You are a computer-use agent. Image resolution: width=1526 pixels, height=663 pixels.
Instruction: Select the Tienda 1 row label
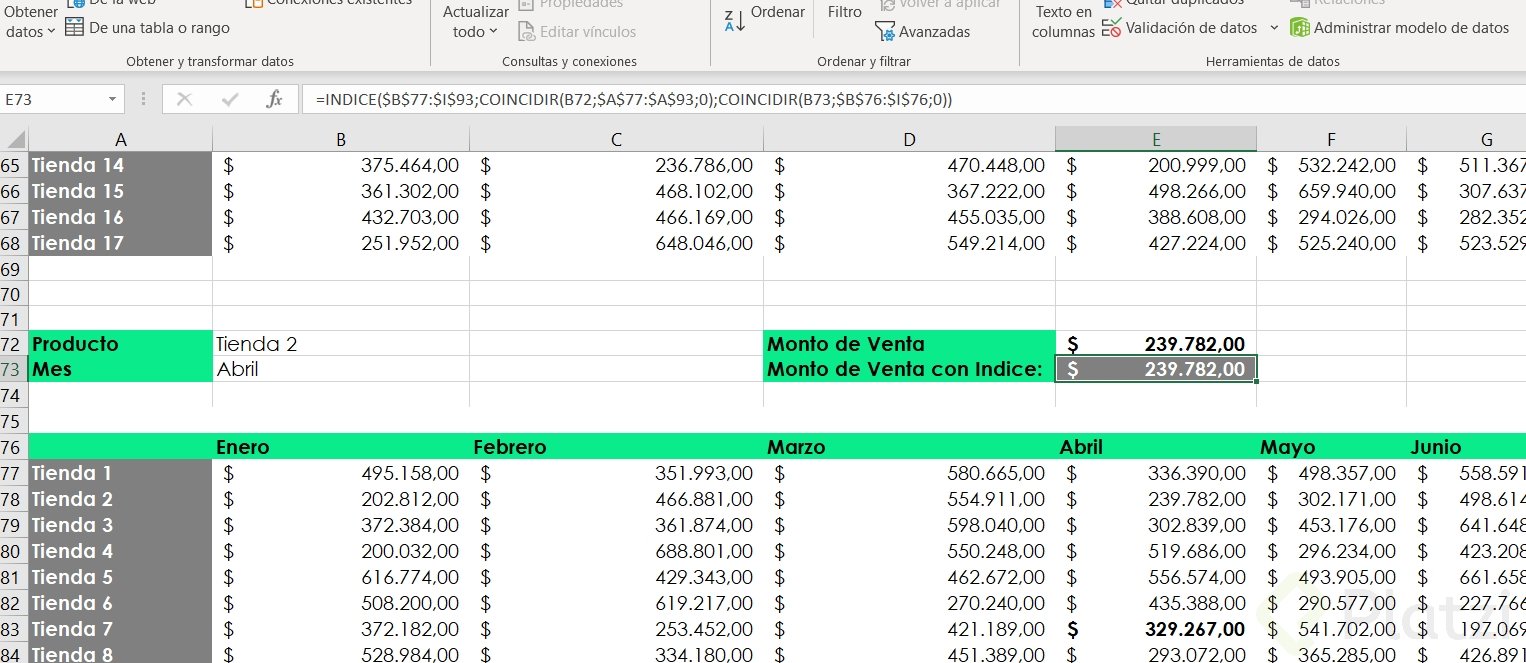click(120, 473)
